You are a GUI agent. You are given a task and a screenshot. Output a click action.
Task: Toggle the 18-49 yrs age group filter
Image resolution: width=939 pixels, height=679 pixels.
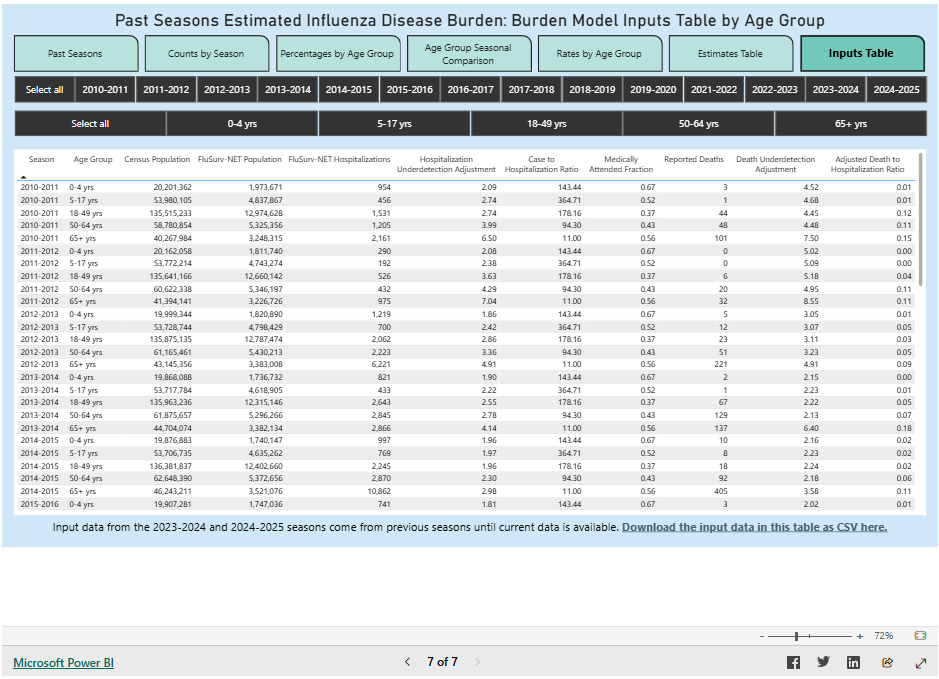click(546, 123)
